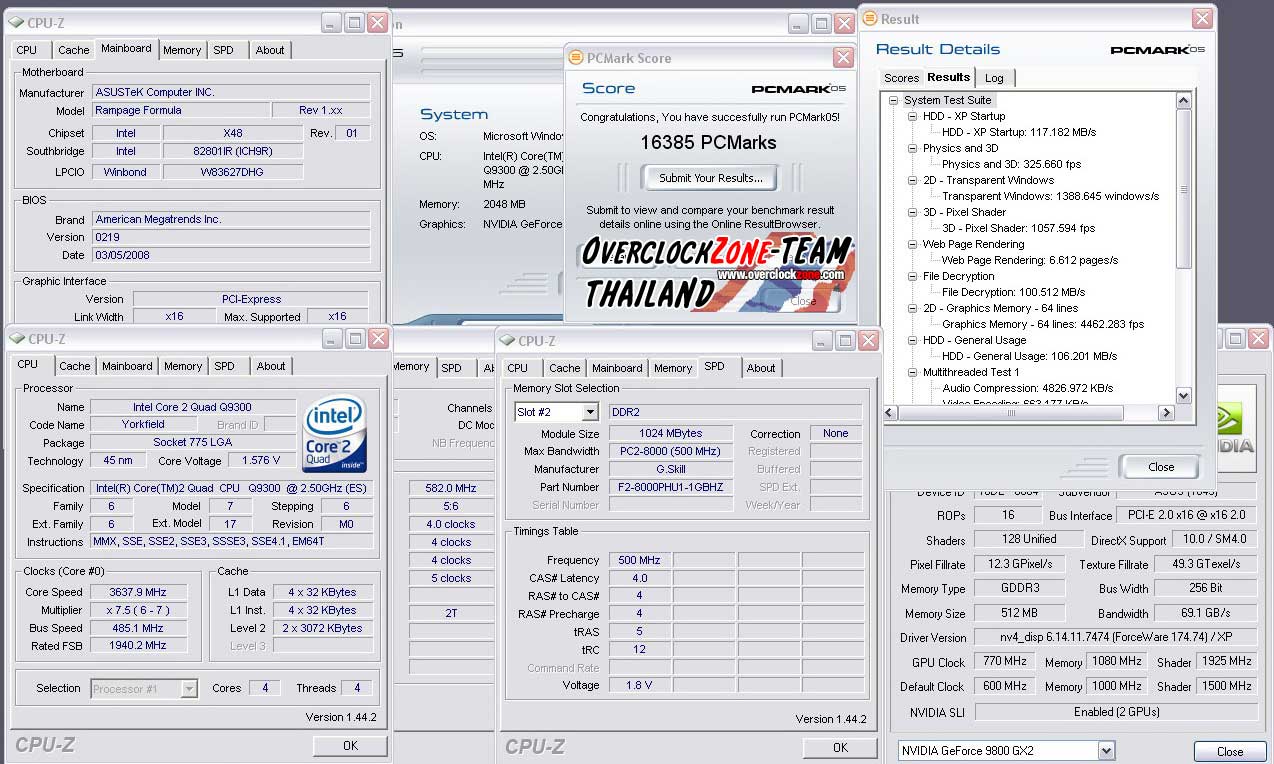The width and height of the screenshot is (1274, 764).
Task: Select the HDD - XP Startup: 117.182 MB/s row
Action: pos(1019,132)
